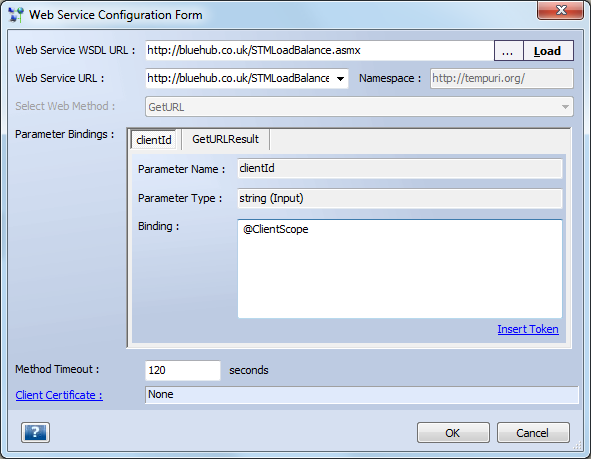The height and width of the screenshot is (459, 591).
Task: Click into the Binding text area
Action: [400, 269]
